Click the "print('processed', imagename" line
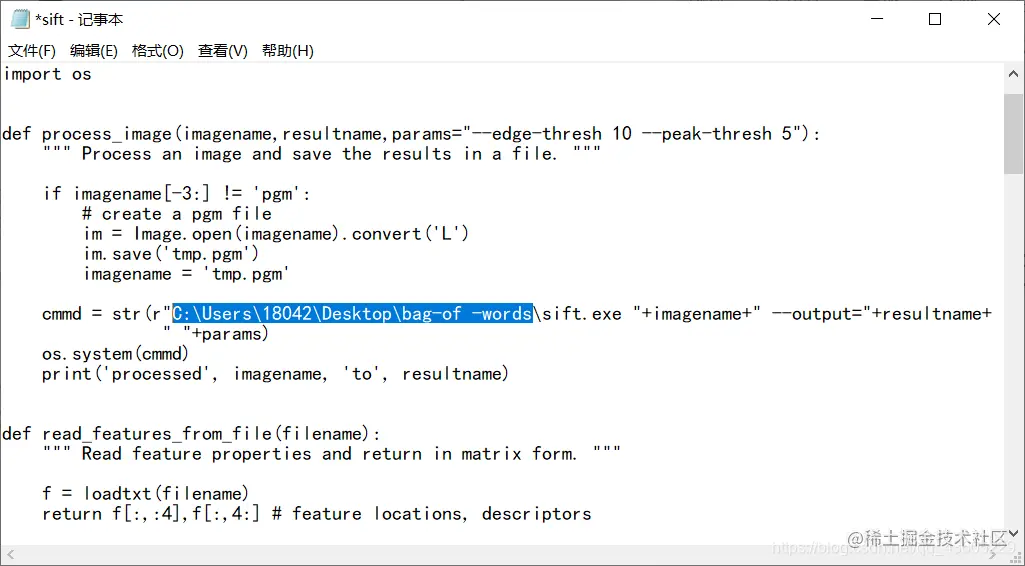 [275, 374]
